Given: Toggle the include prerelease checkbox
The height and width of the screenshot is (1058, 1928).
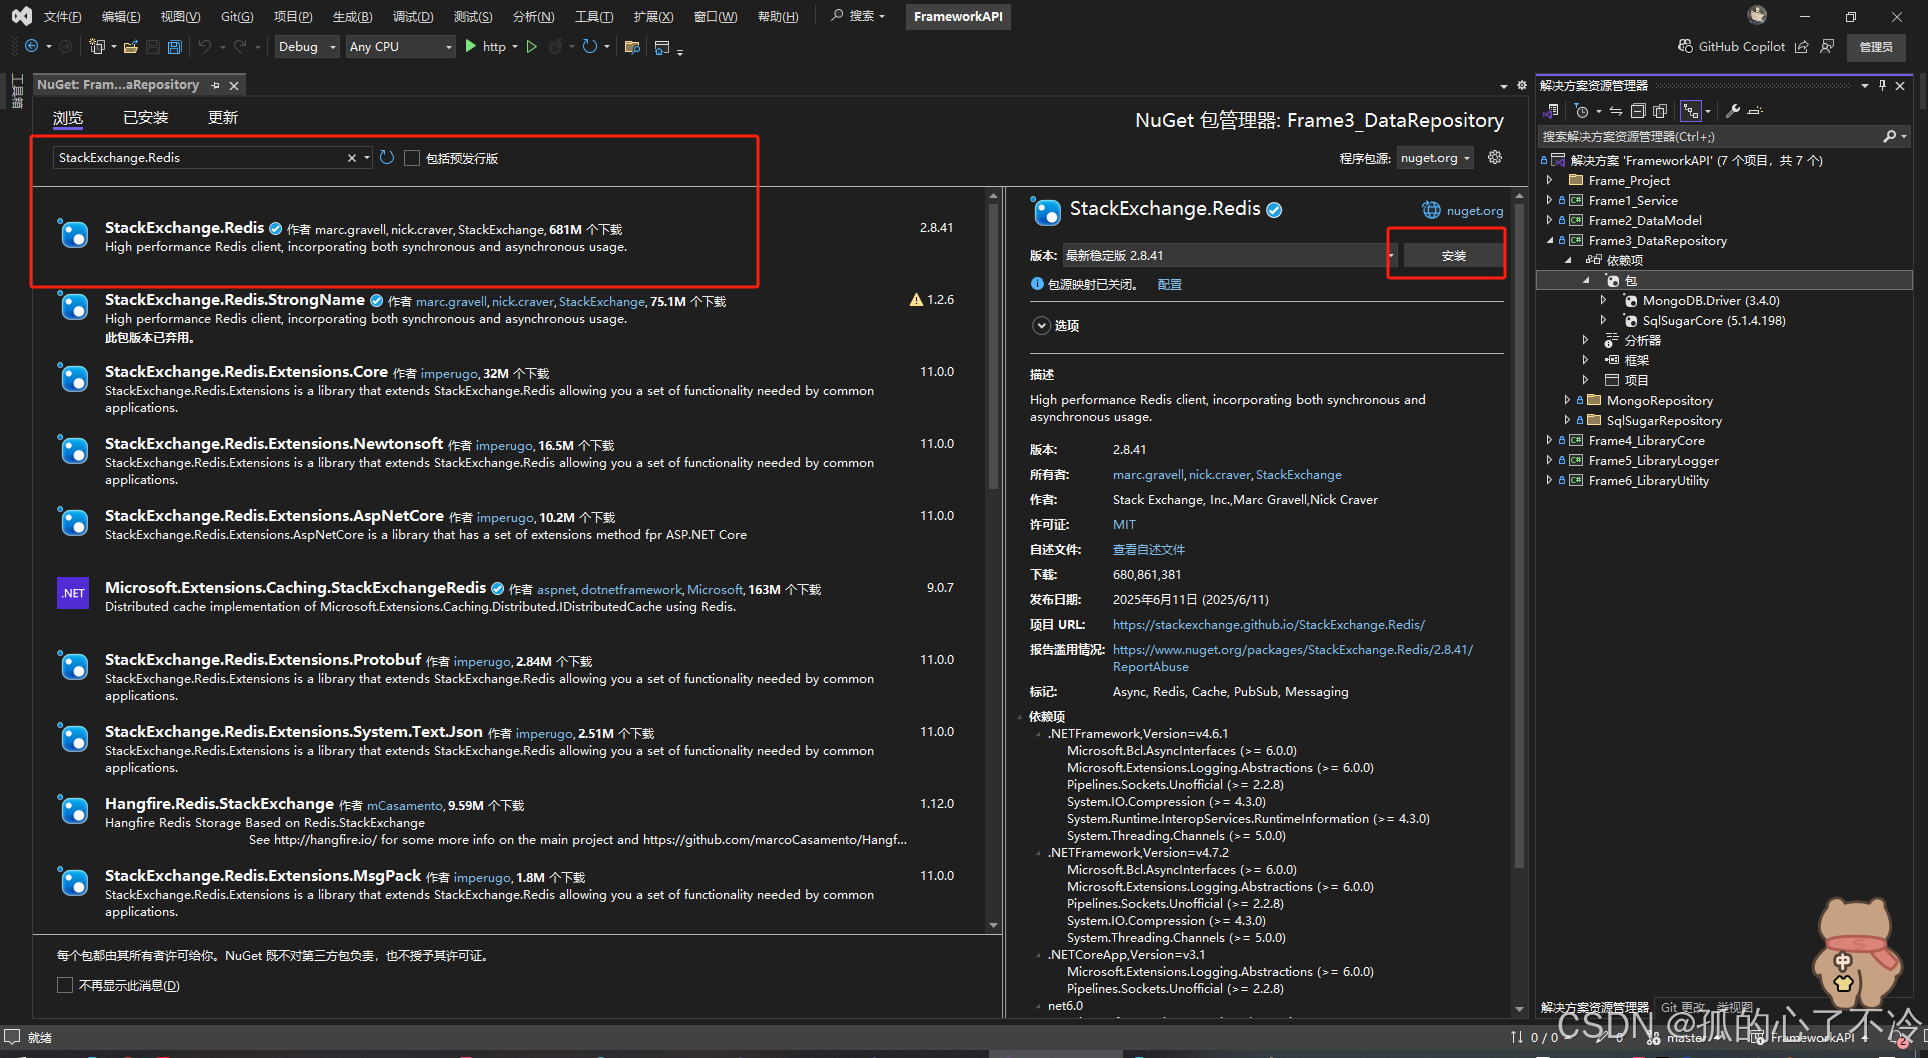Looking at the screenshot, I should (x=412, y=158).
